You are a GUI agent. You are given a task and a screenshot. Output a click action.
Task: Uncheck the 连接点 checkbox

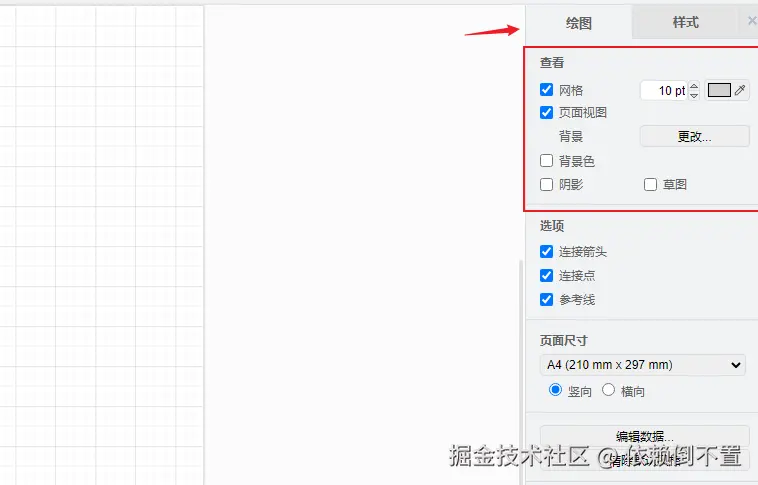click(546, 275)
